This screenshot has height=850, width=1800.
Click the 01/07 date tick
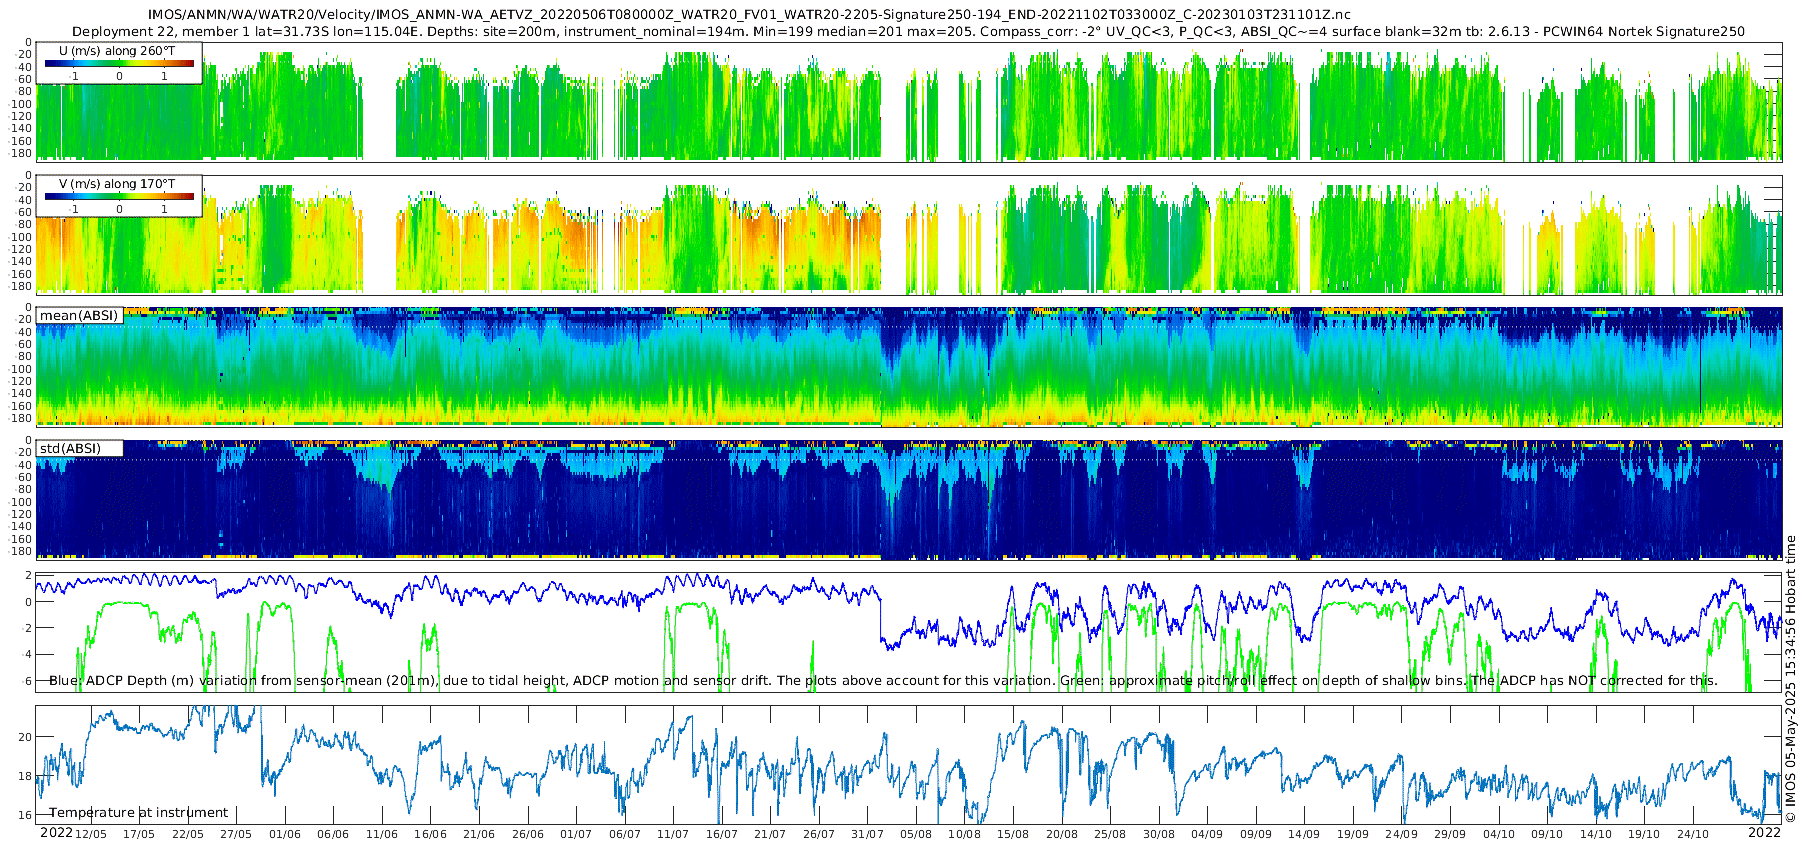[x=576, y=834]
